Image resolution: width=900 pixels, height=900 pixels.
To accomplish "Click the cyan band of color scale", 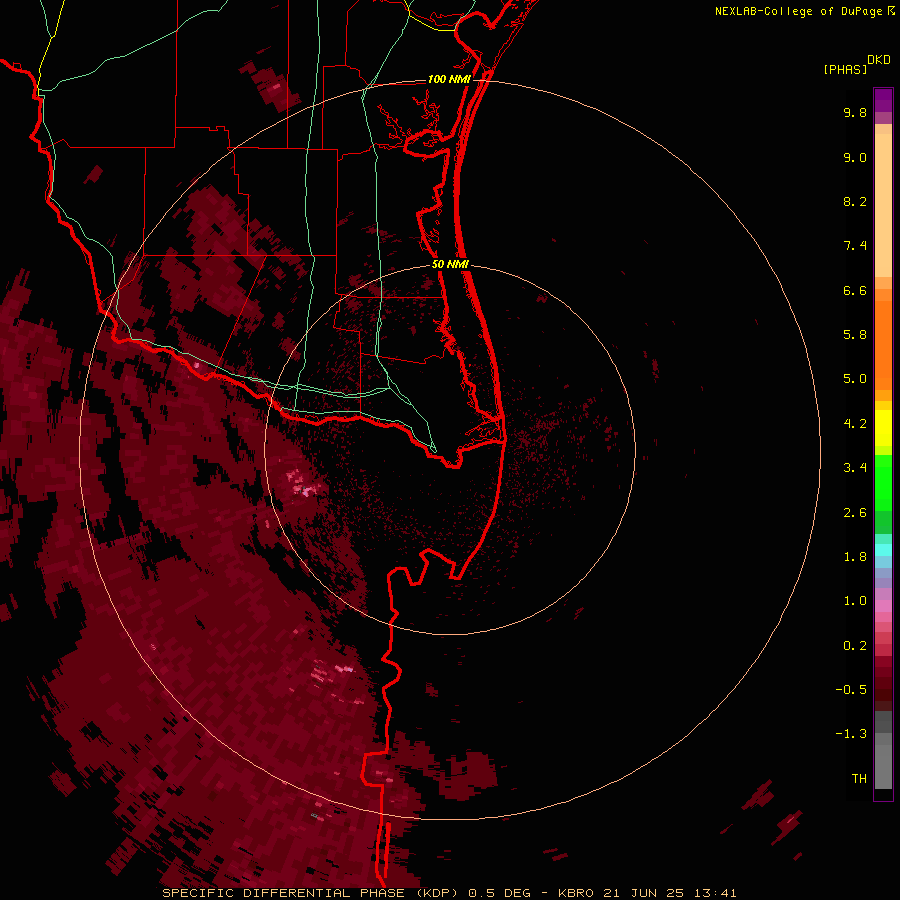I will point(883,550).
